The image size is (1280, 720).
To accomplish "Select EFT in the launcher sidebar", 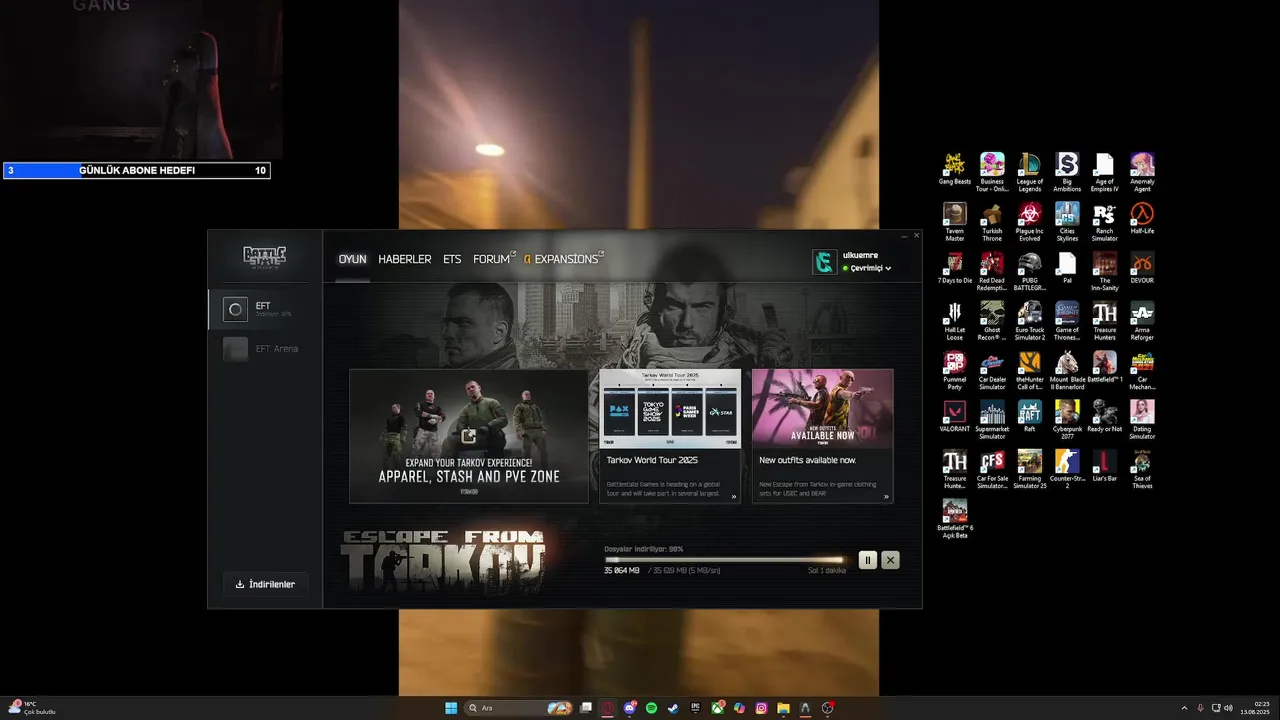I will click(x=265, y=309).
